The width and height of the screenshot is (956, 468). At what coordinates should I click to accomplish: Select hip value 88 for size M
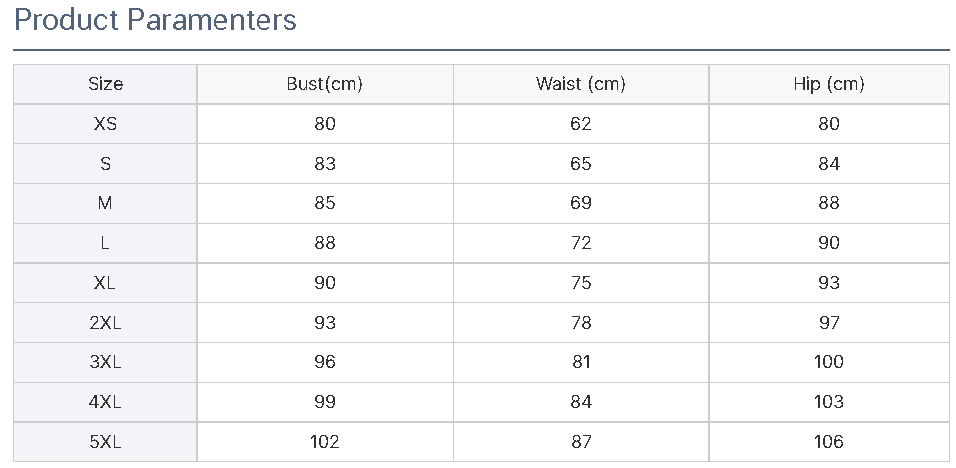click(829, 203)
